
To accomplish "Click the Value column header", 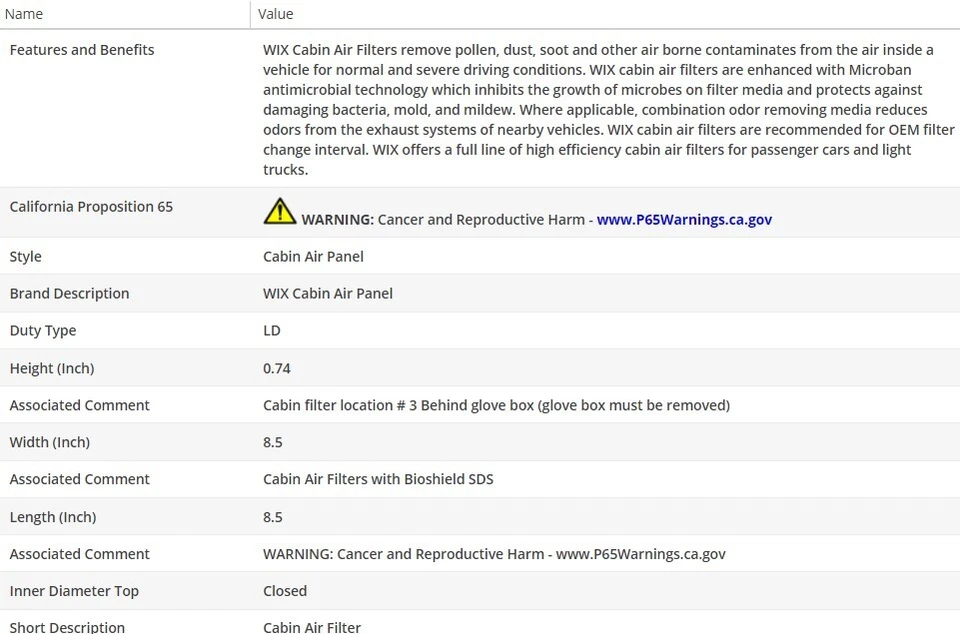I will point(275,14).
